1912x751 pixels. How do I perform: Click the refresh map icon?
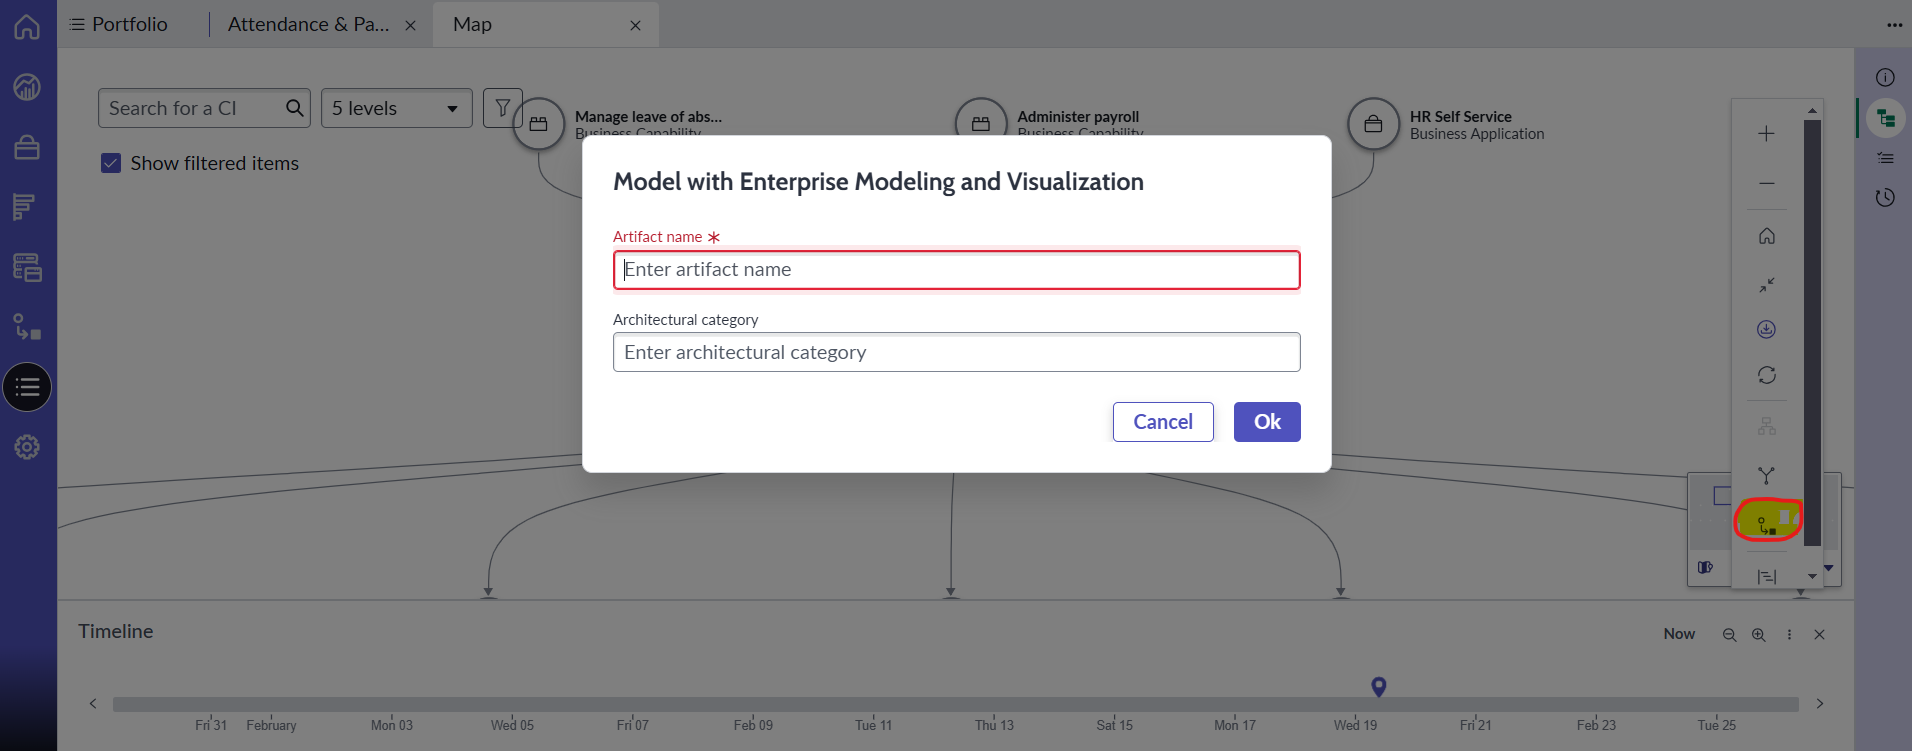[1767, 375]
